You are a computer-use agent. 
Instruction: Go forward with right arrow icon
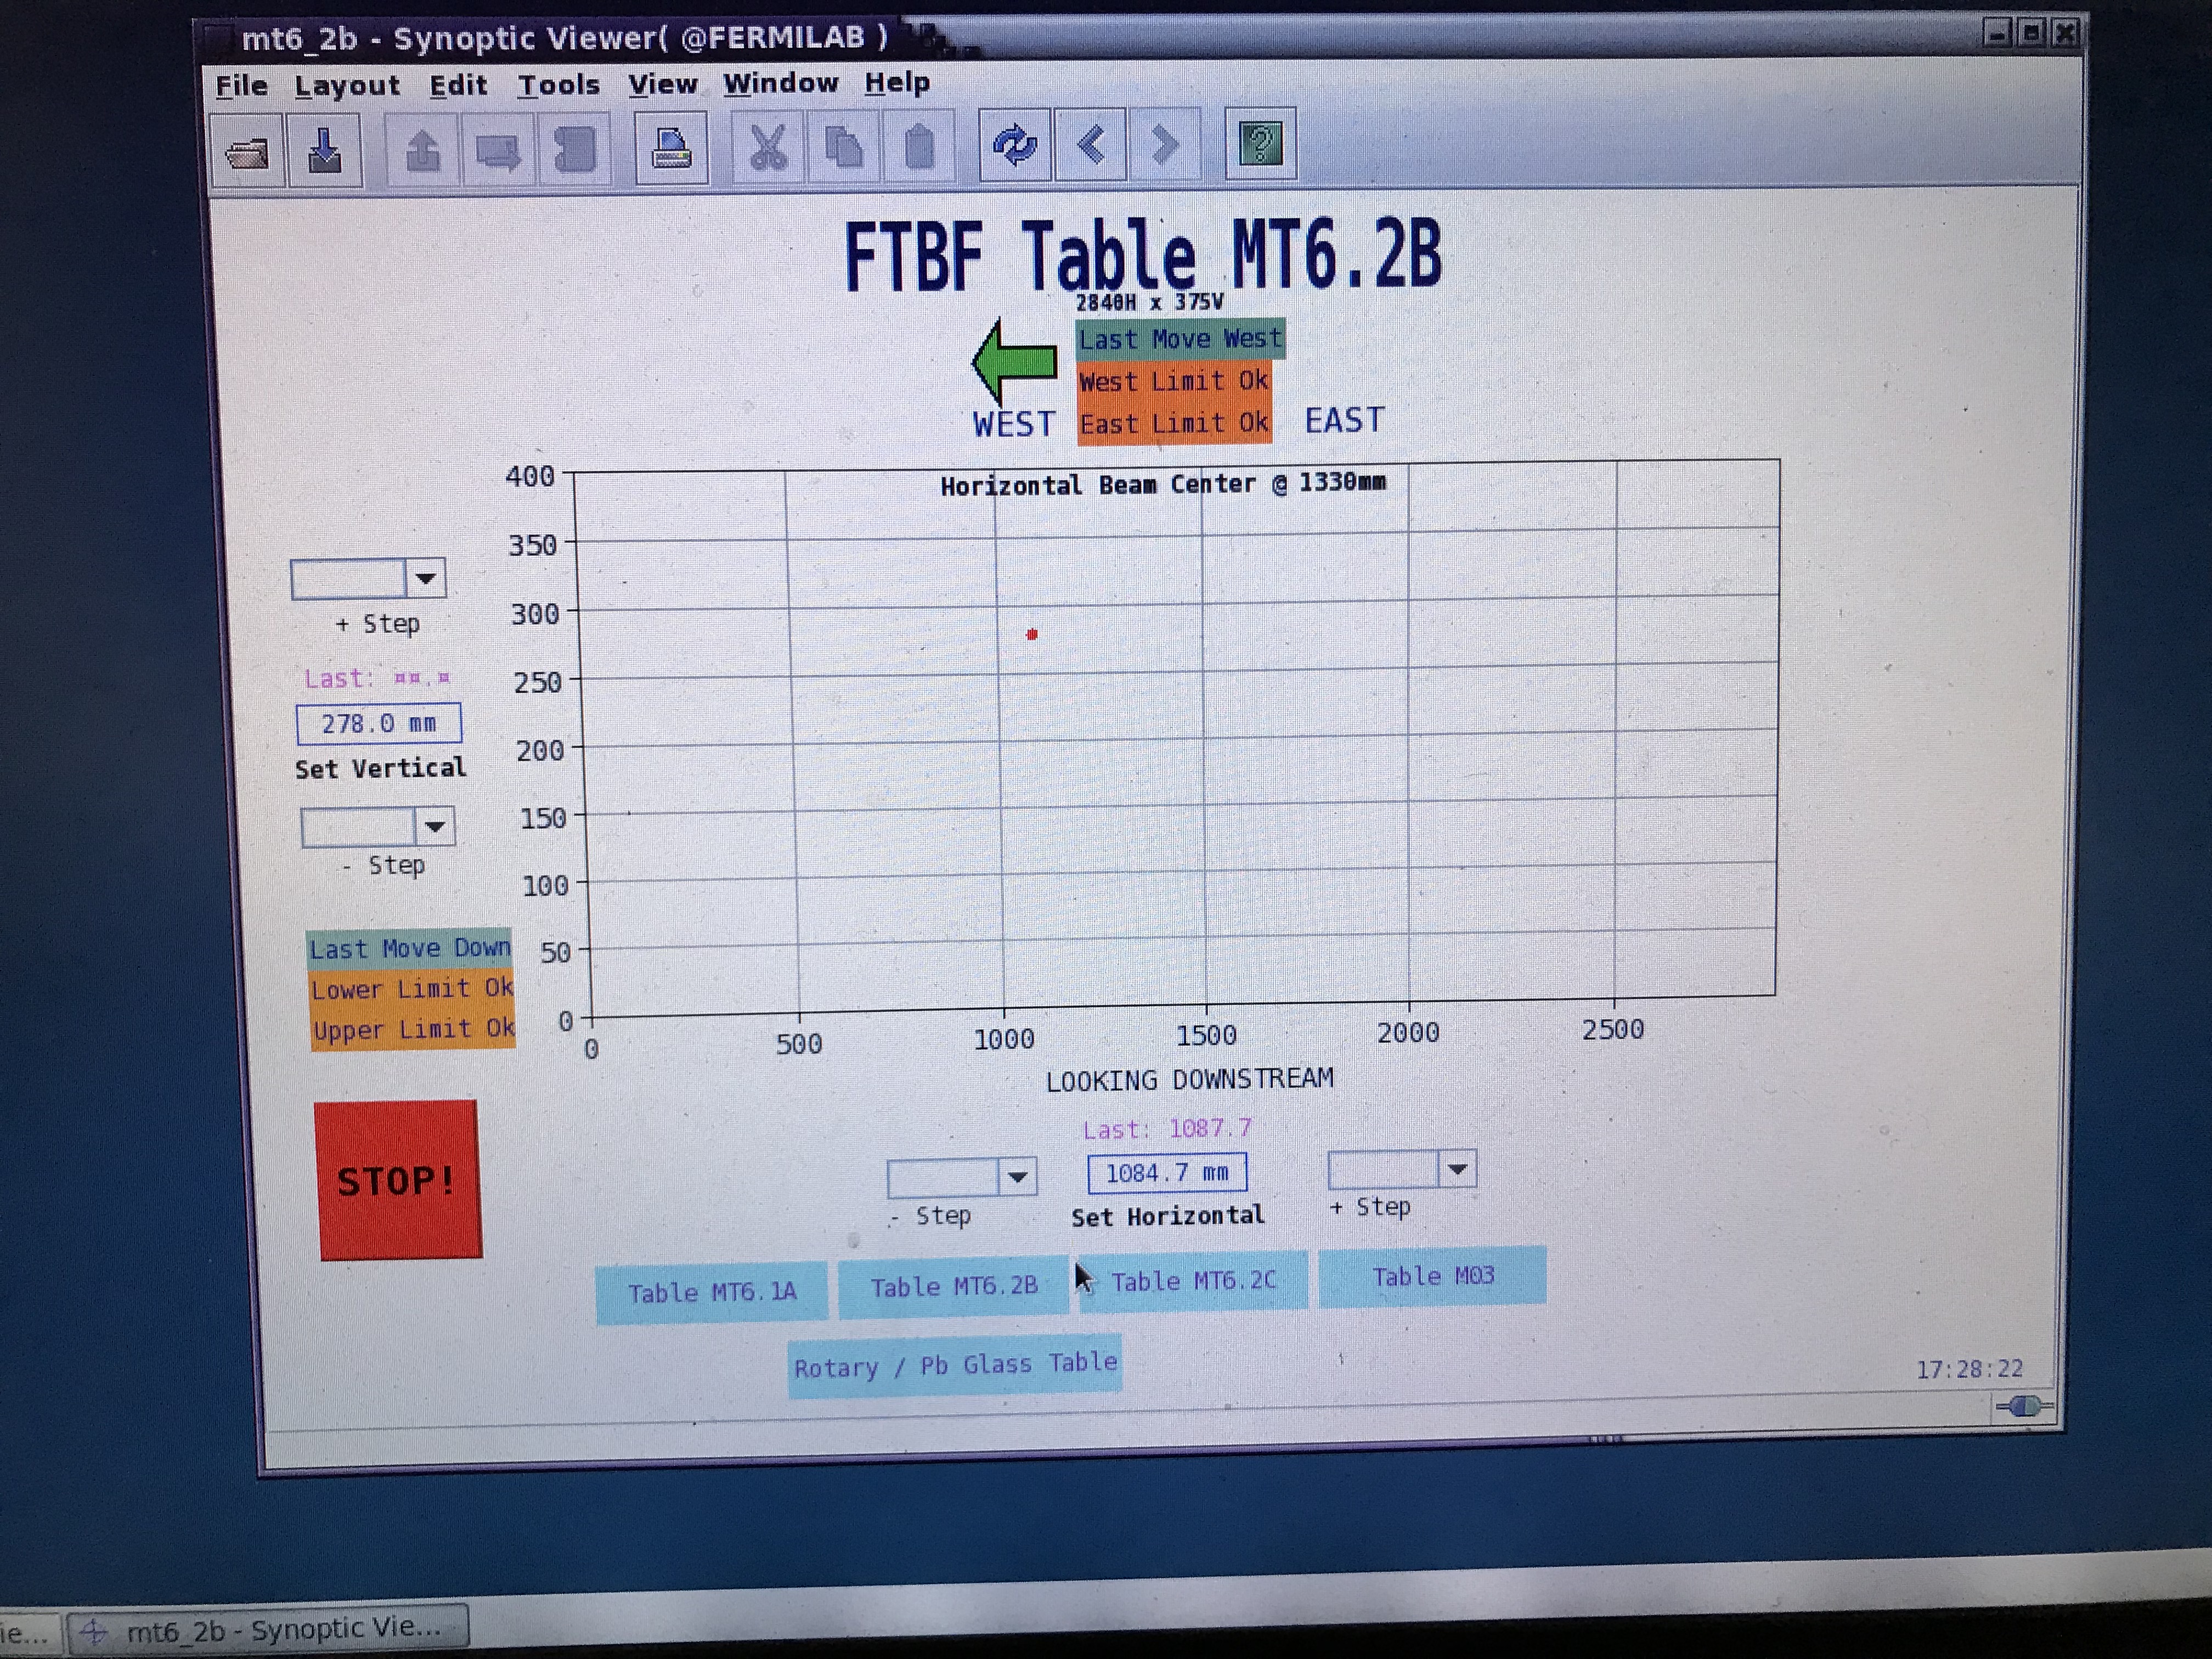(1164, 145)
